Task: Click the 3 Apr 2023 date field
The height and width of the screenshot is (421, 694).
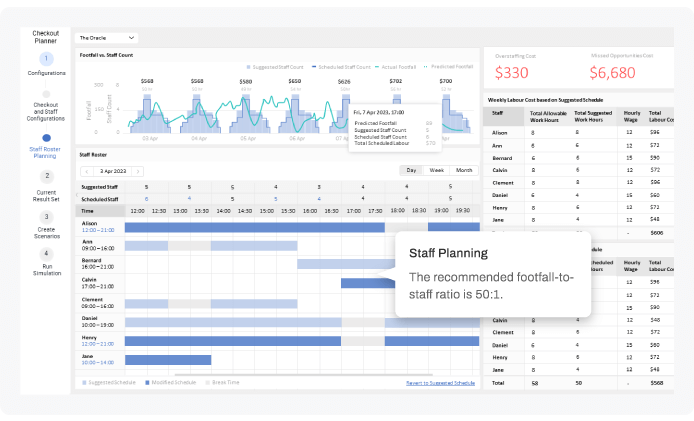Action: pyautogui.click(x=113, y=171)
